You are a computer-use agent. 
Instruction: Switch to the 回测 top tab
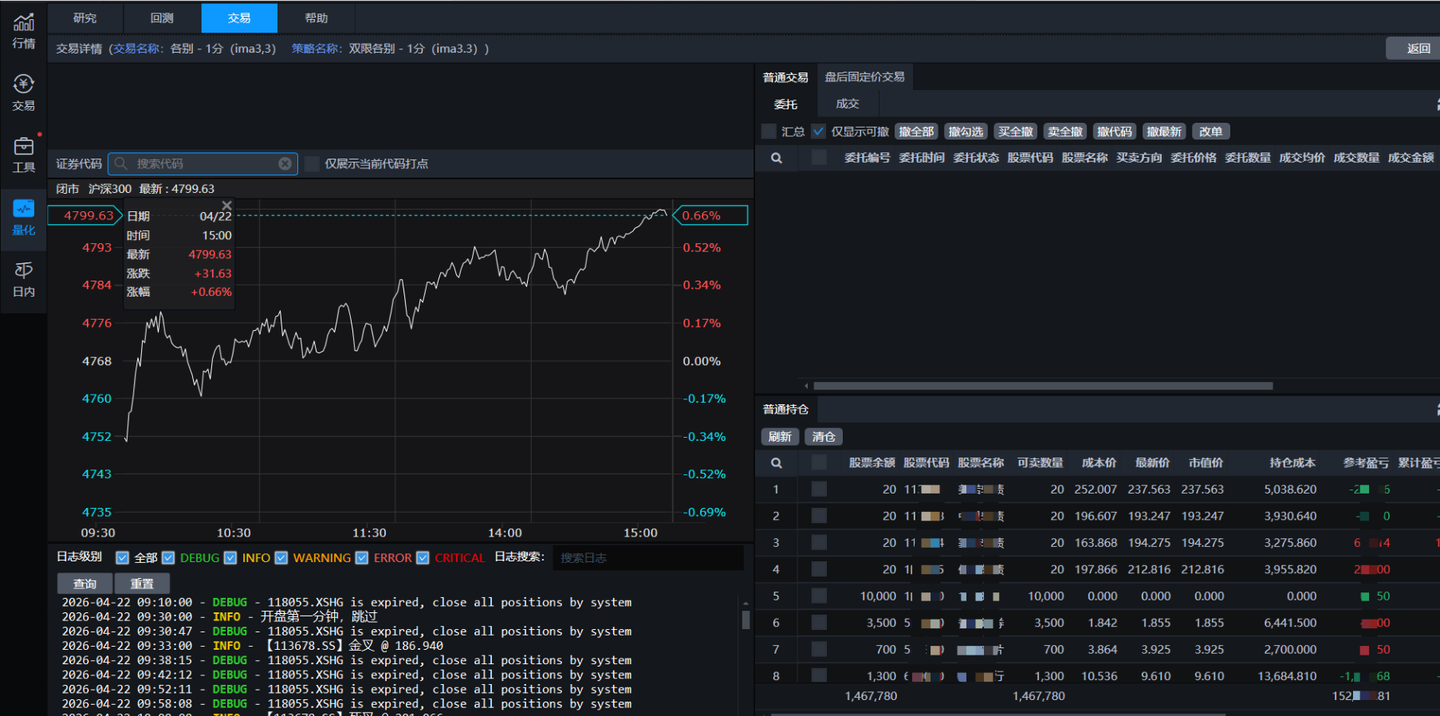pos(162,18)
